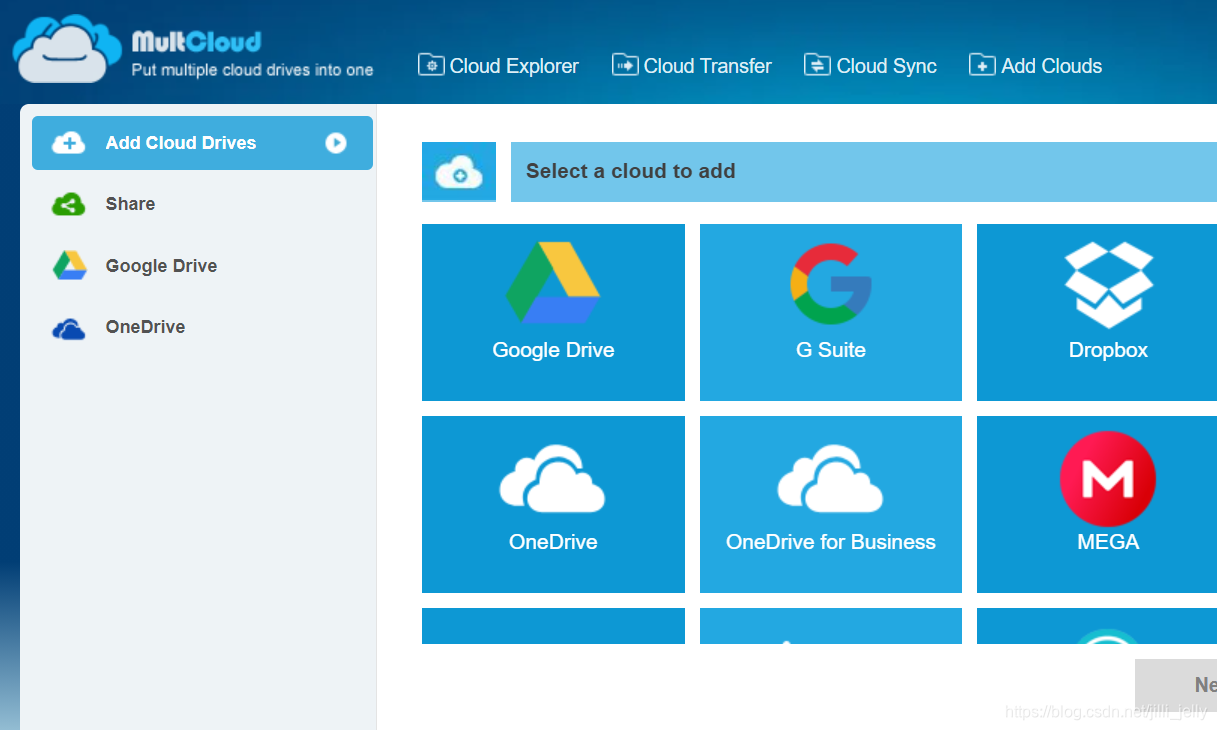The image size is (1217, 730).
Task: Choose the OneDrive for Business tile
Action: coord(831,504)
